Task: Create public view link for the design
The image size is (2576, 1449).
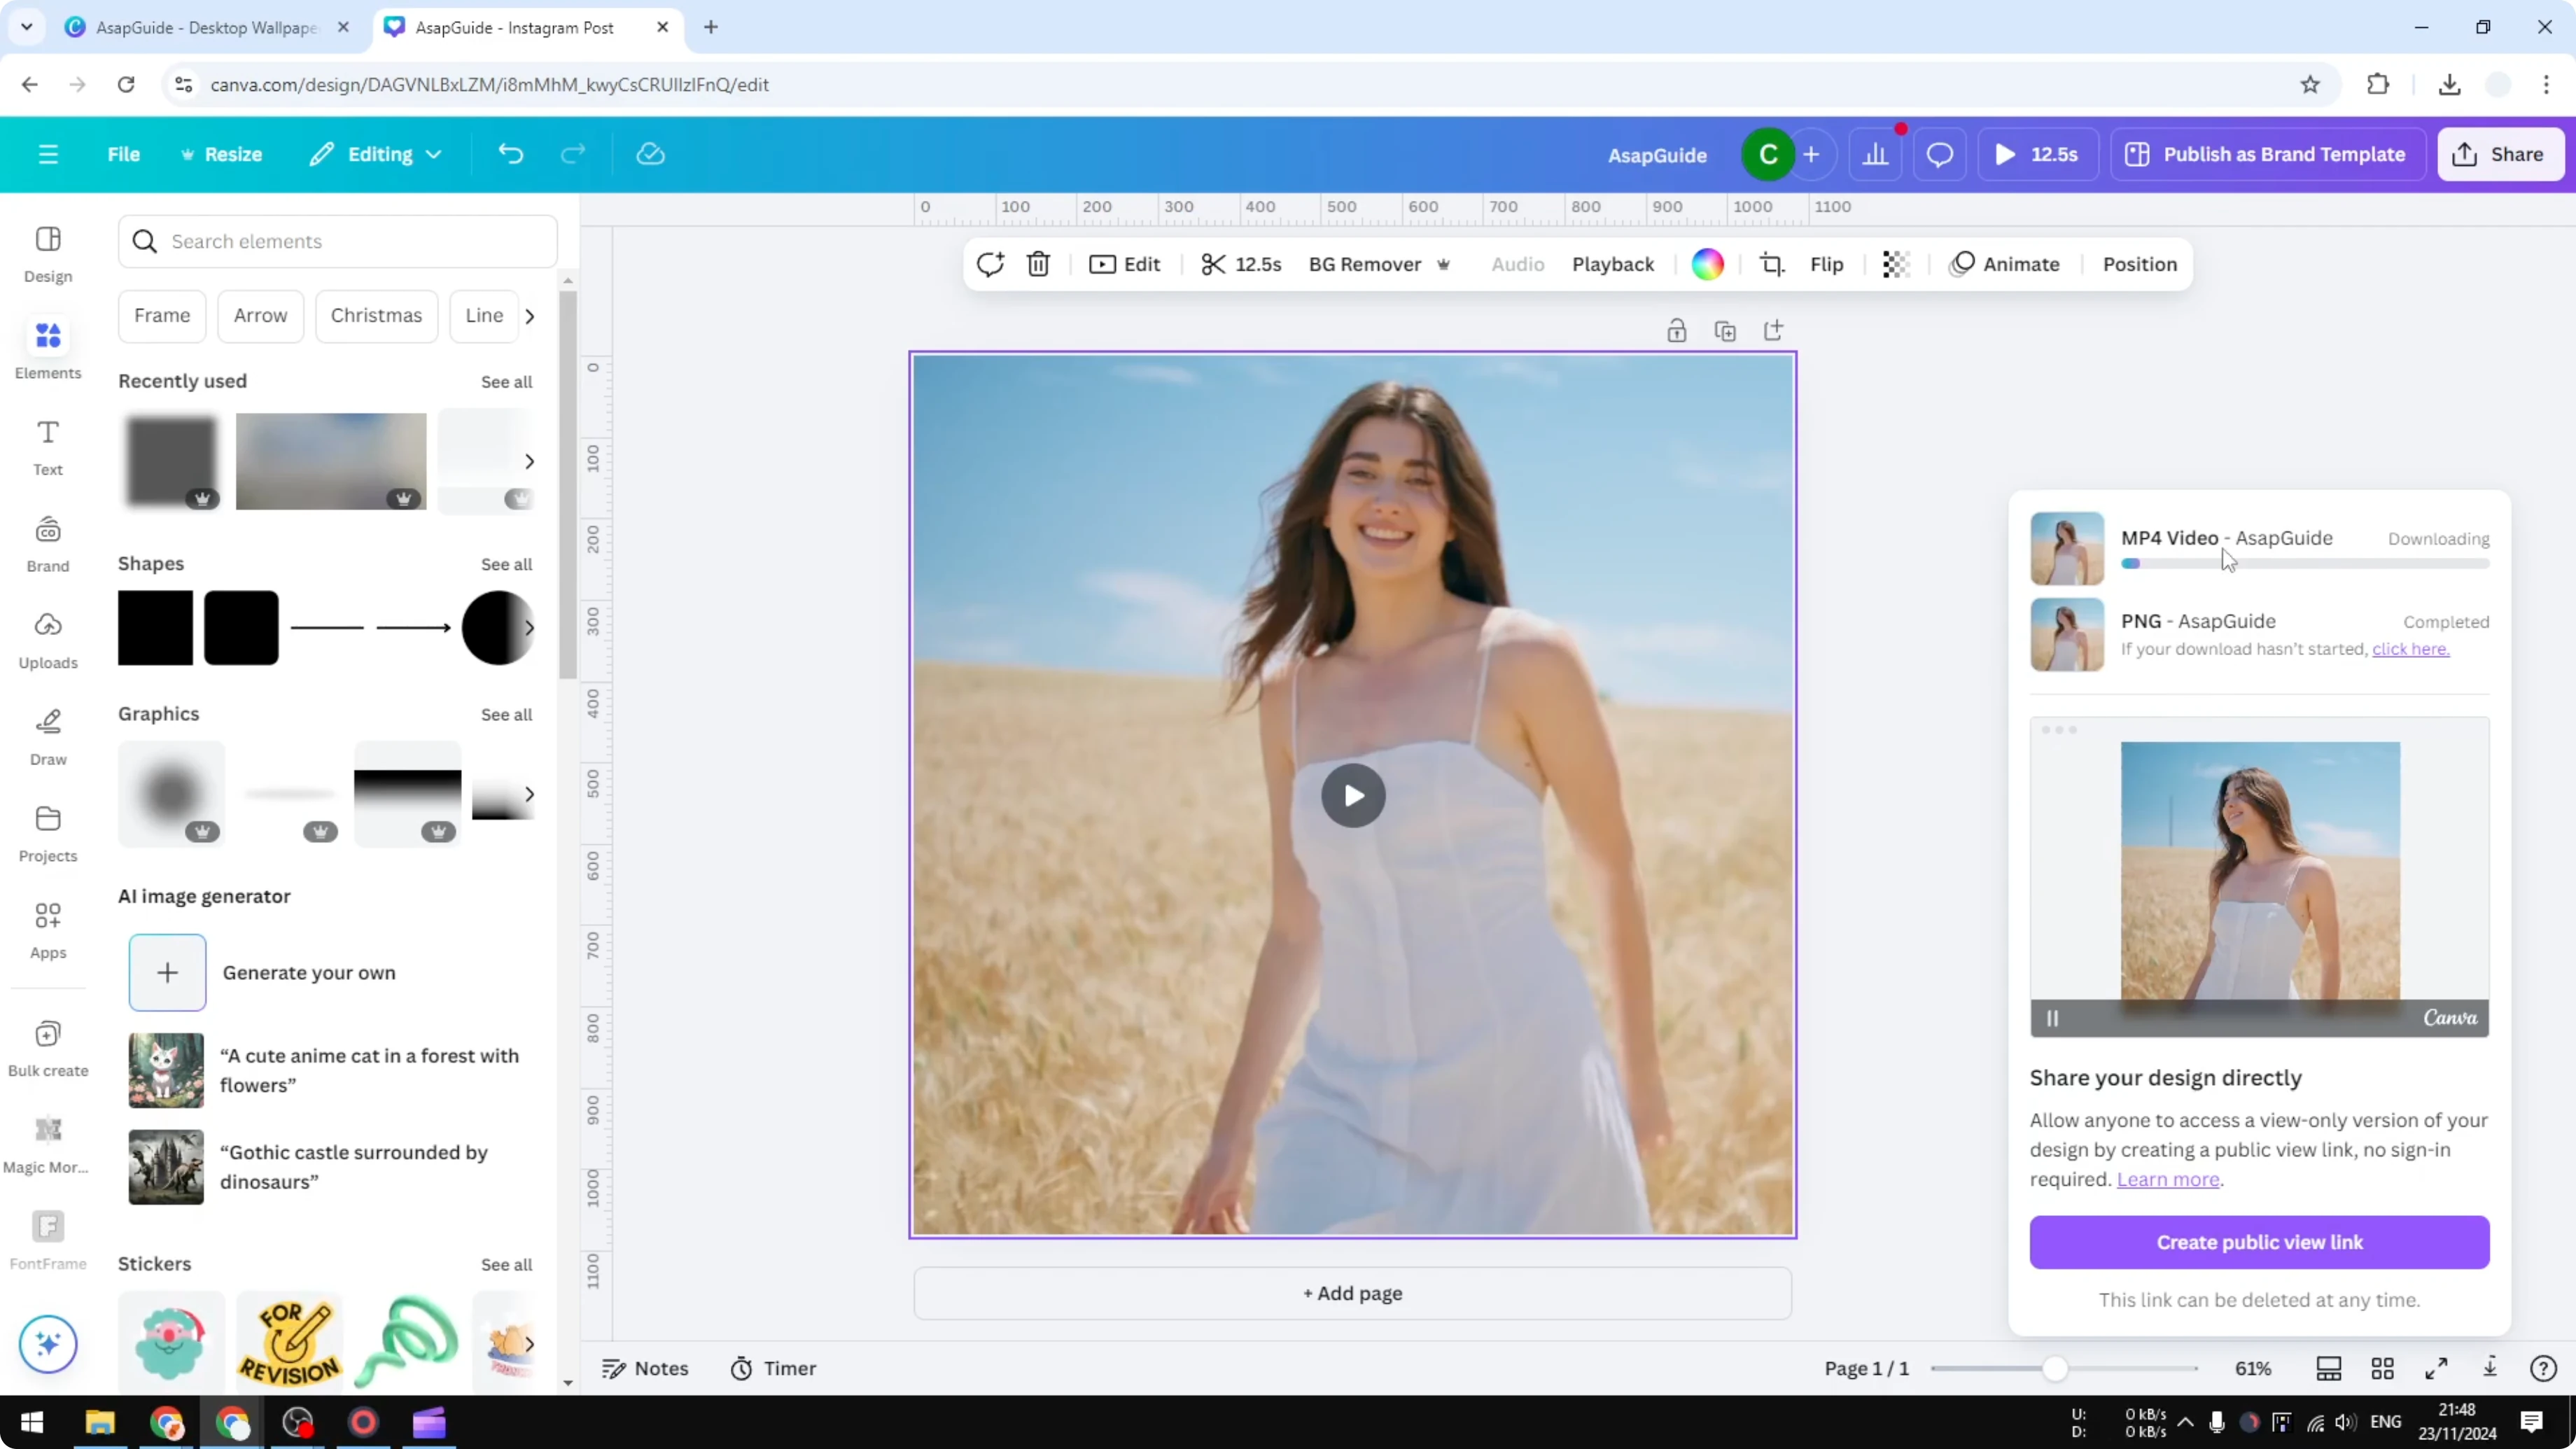Action: 2259,1242
